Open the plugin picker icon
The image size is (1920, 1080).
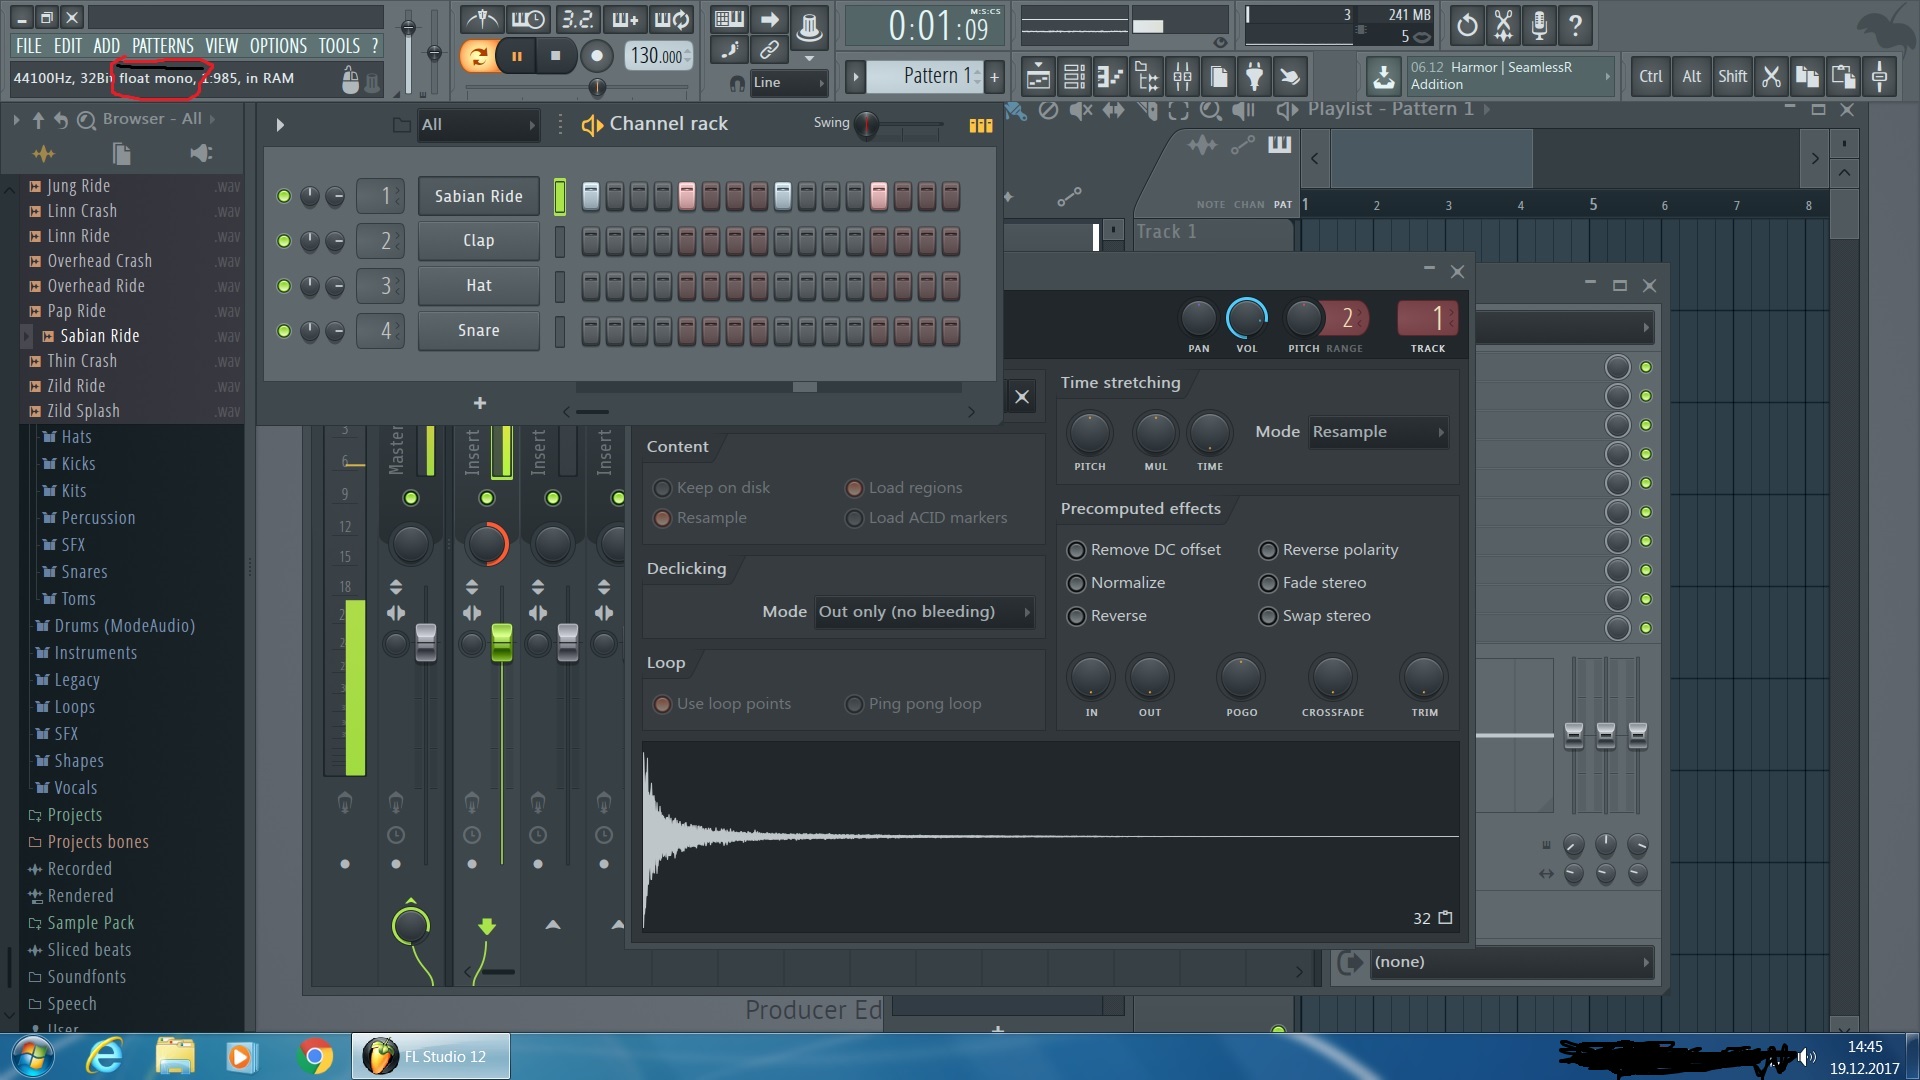1254,77
